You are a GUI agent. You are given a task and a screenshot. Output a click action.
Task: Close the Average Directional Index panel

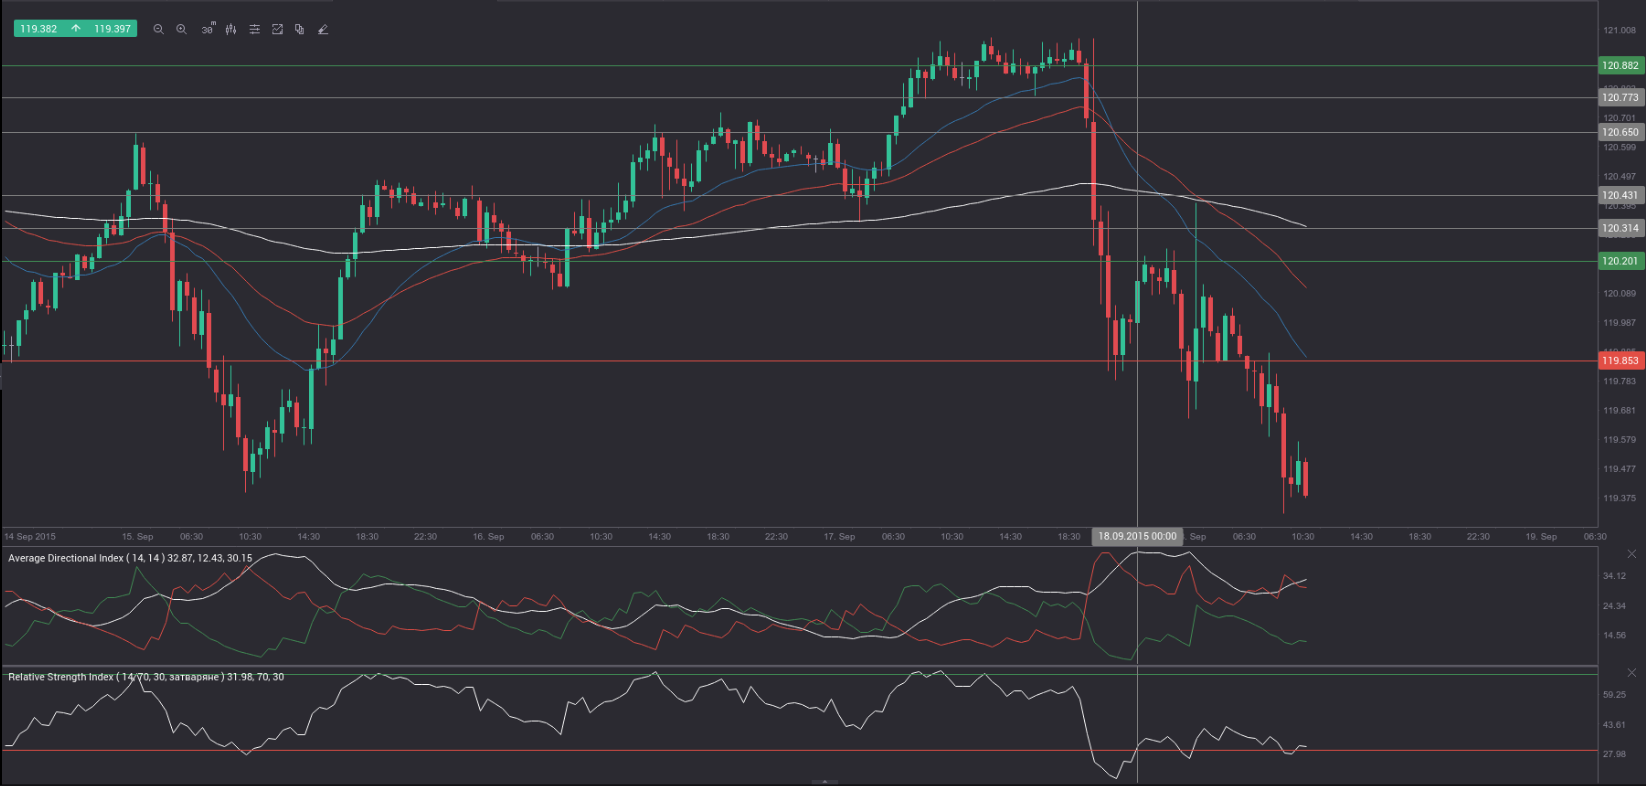click(x=1631, y=554)
